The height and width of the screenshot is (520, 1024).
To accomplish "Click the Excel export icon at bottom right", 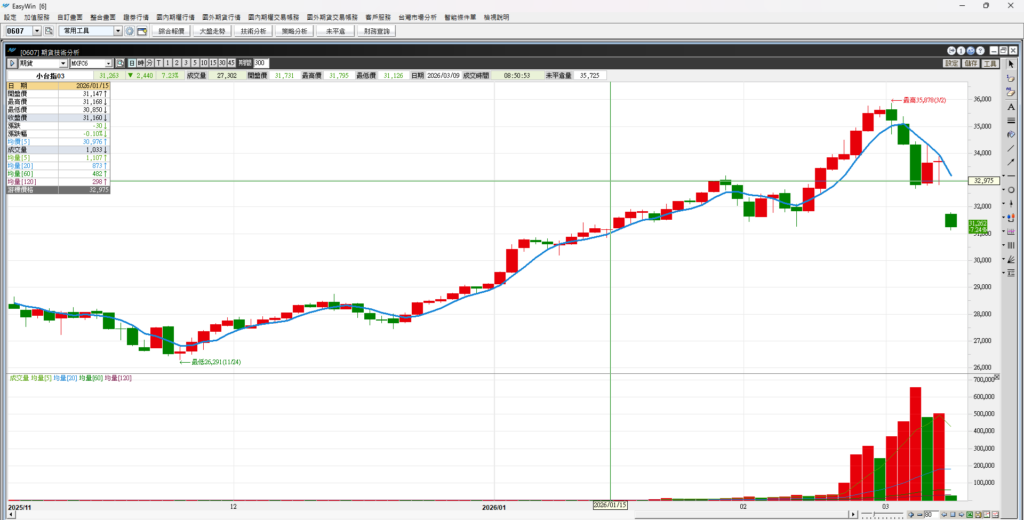I will (x=968, y=514).
